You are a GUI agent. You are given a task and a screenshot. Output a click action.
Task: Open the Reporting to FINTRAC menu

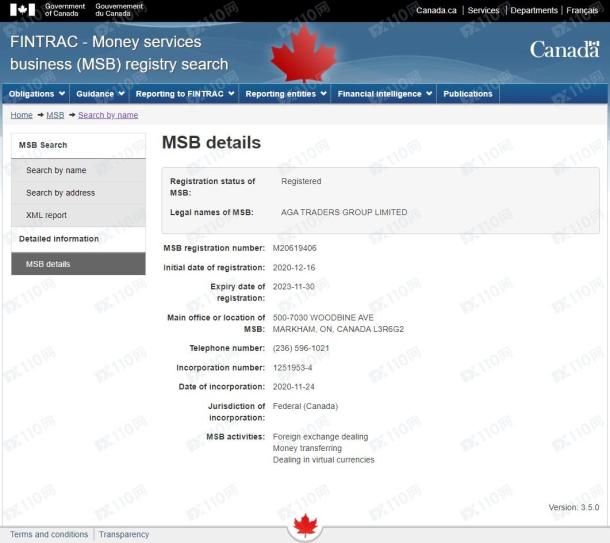click(184, 94)
